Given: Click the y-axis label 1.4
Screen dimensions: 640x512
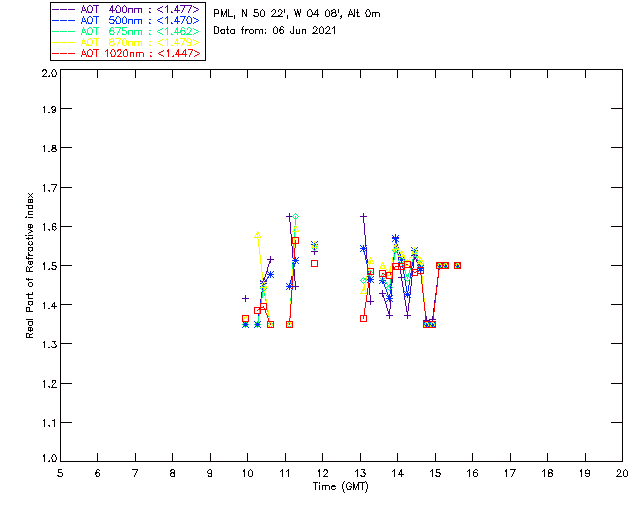Looking at the screenshot, I should coord(49,305).
